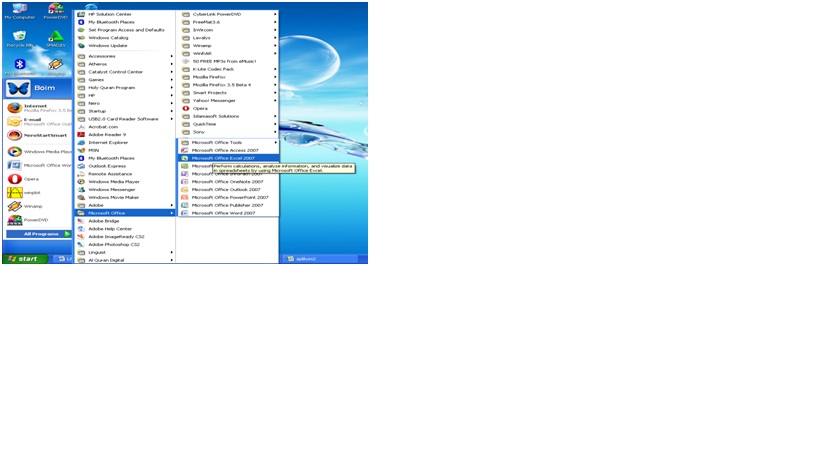Expand the Accessories submenu

pyautogui.click(x=125, y=56)
